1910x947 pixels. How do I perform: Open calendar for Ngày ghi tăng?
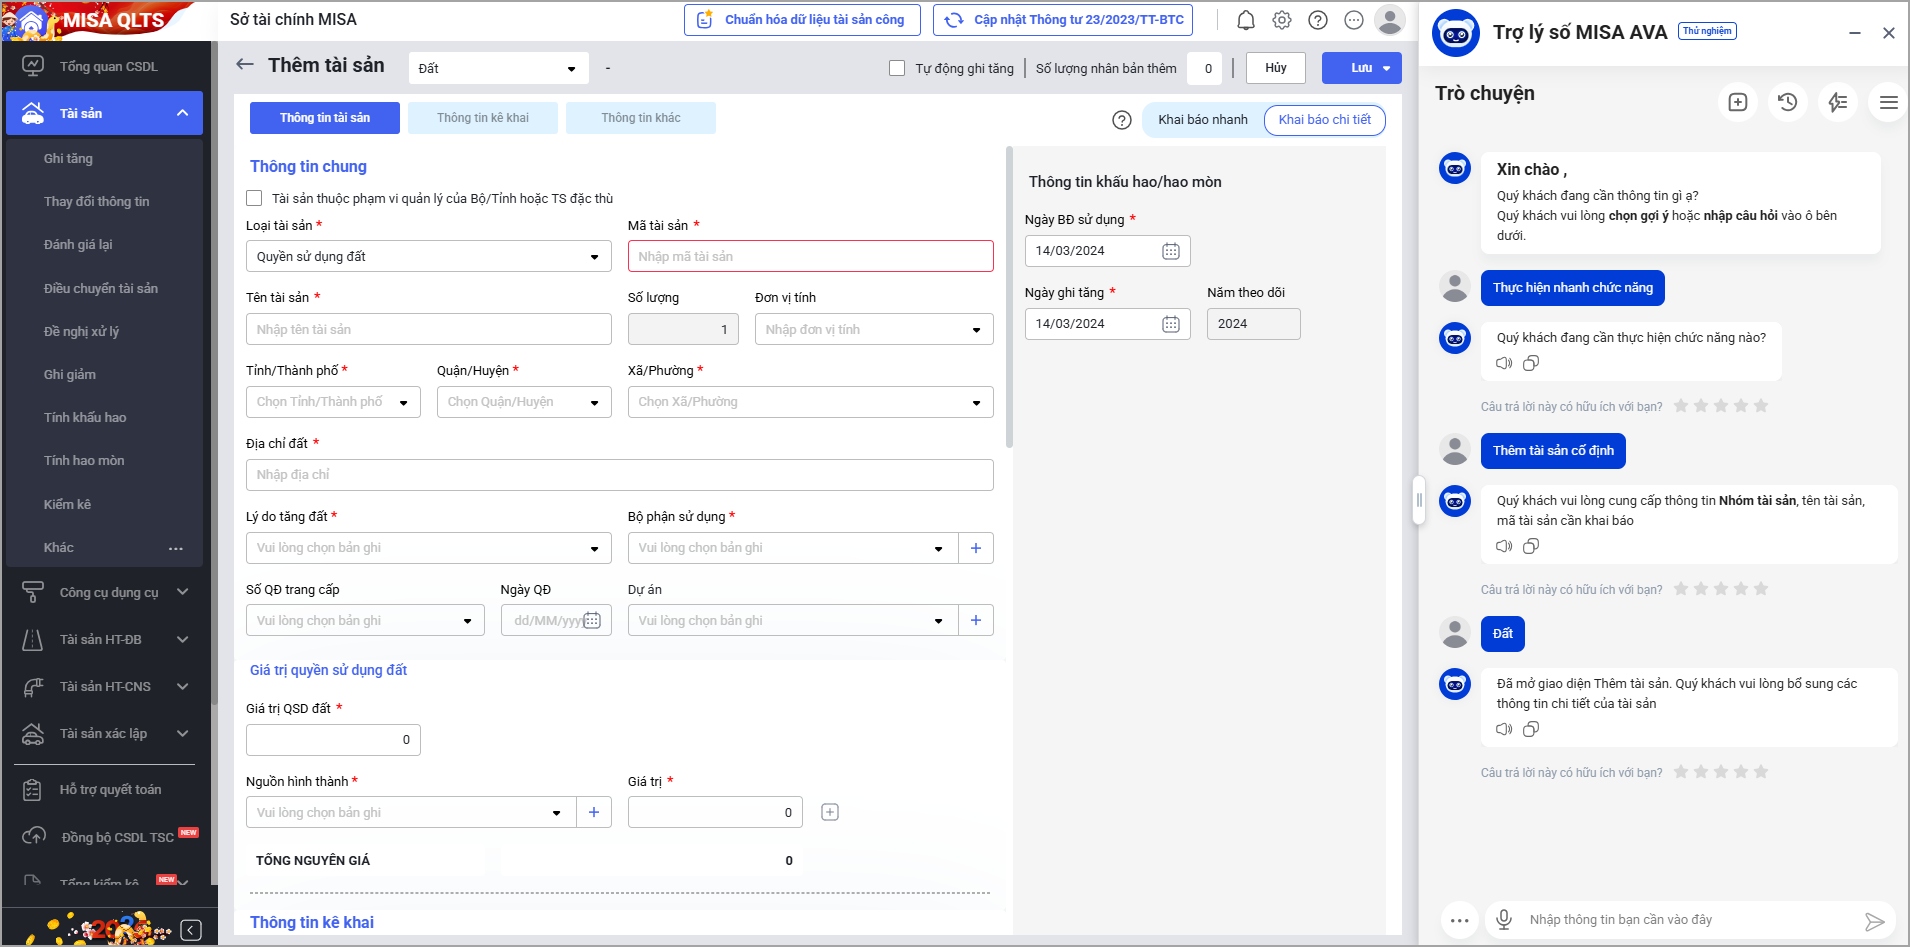point(1171,324)
